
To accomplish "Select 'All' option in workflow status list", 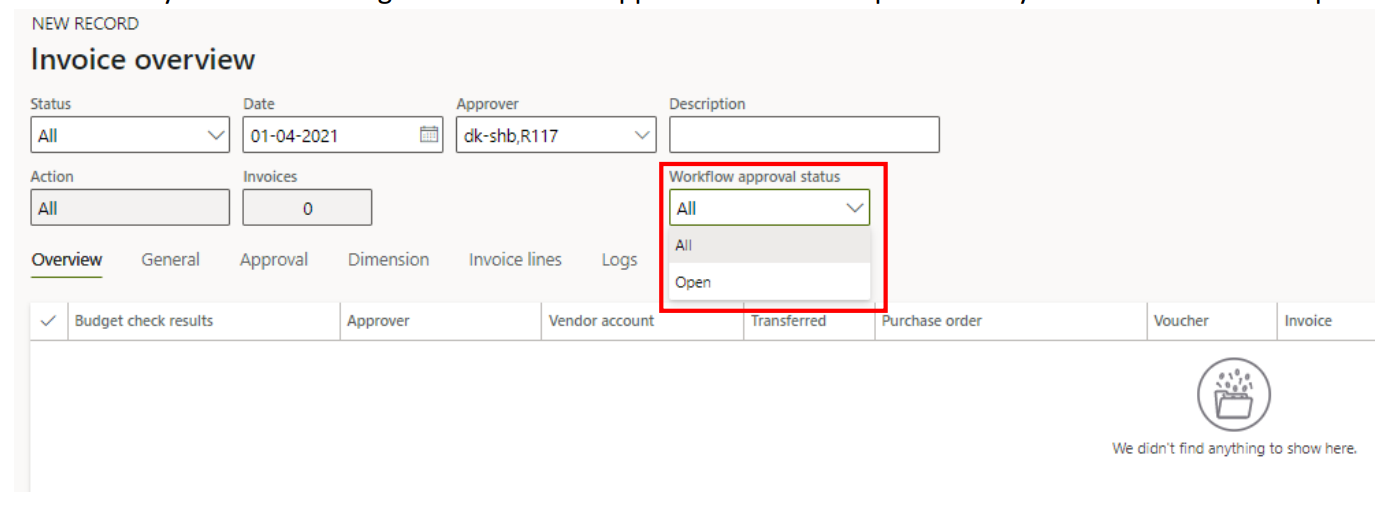I will pos(768,245).
